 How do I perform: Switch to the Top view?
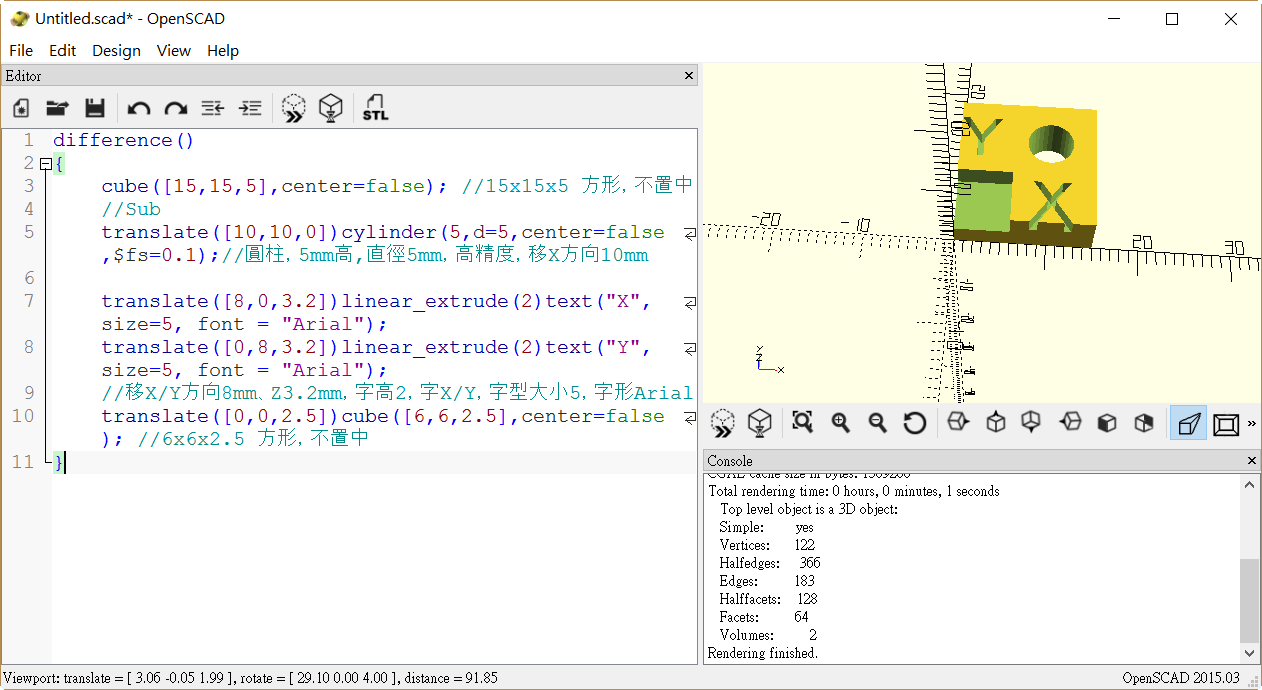click(995, 423)
